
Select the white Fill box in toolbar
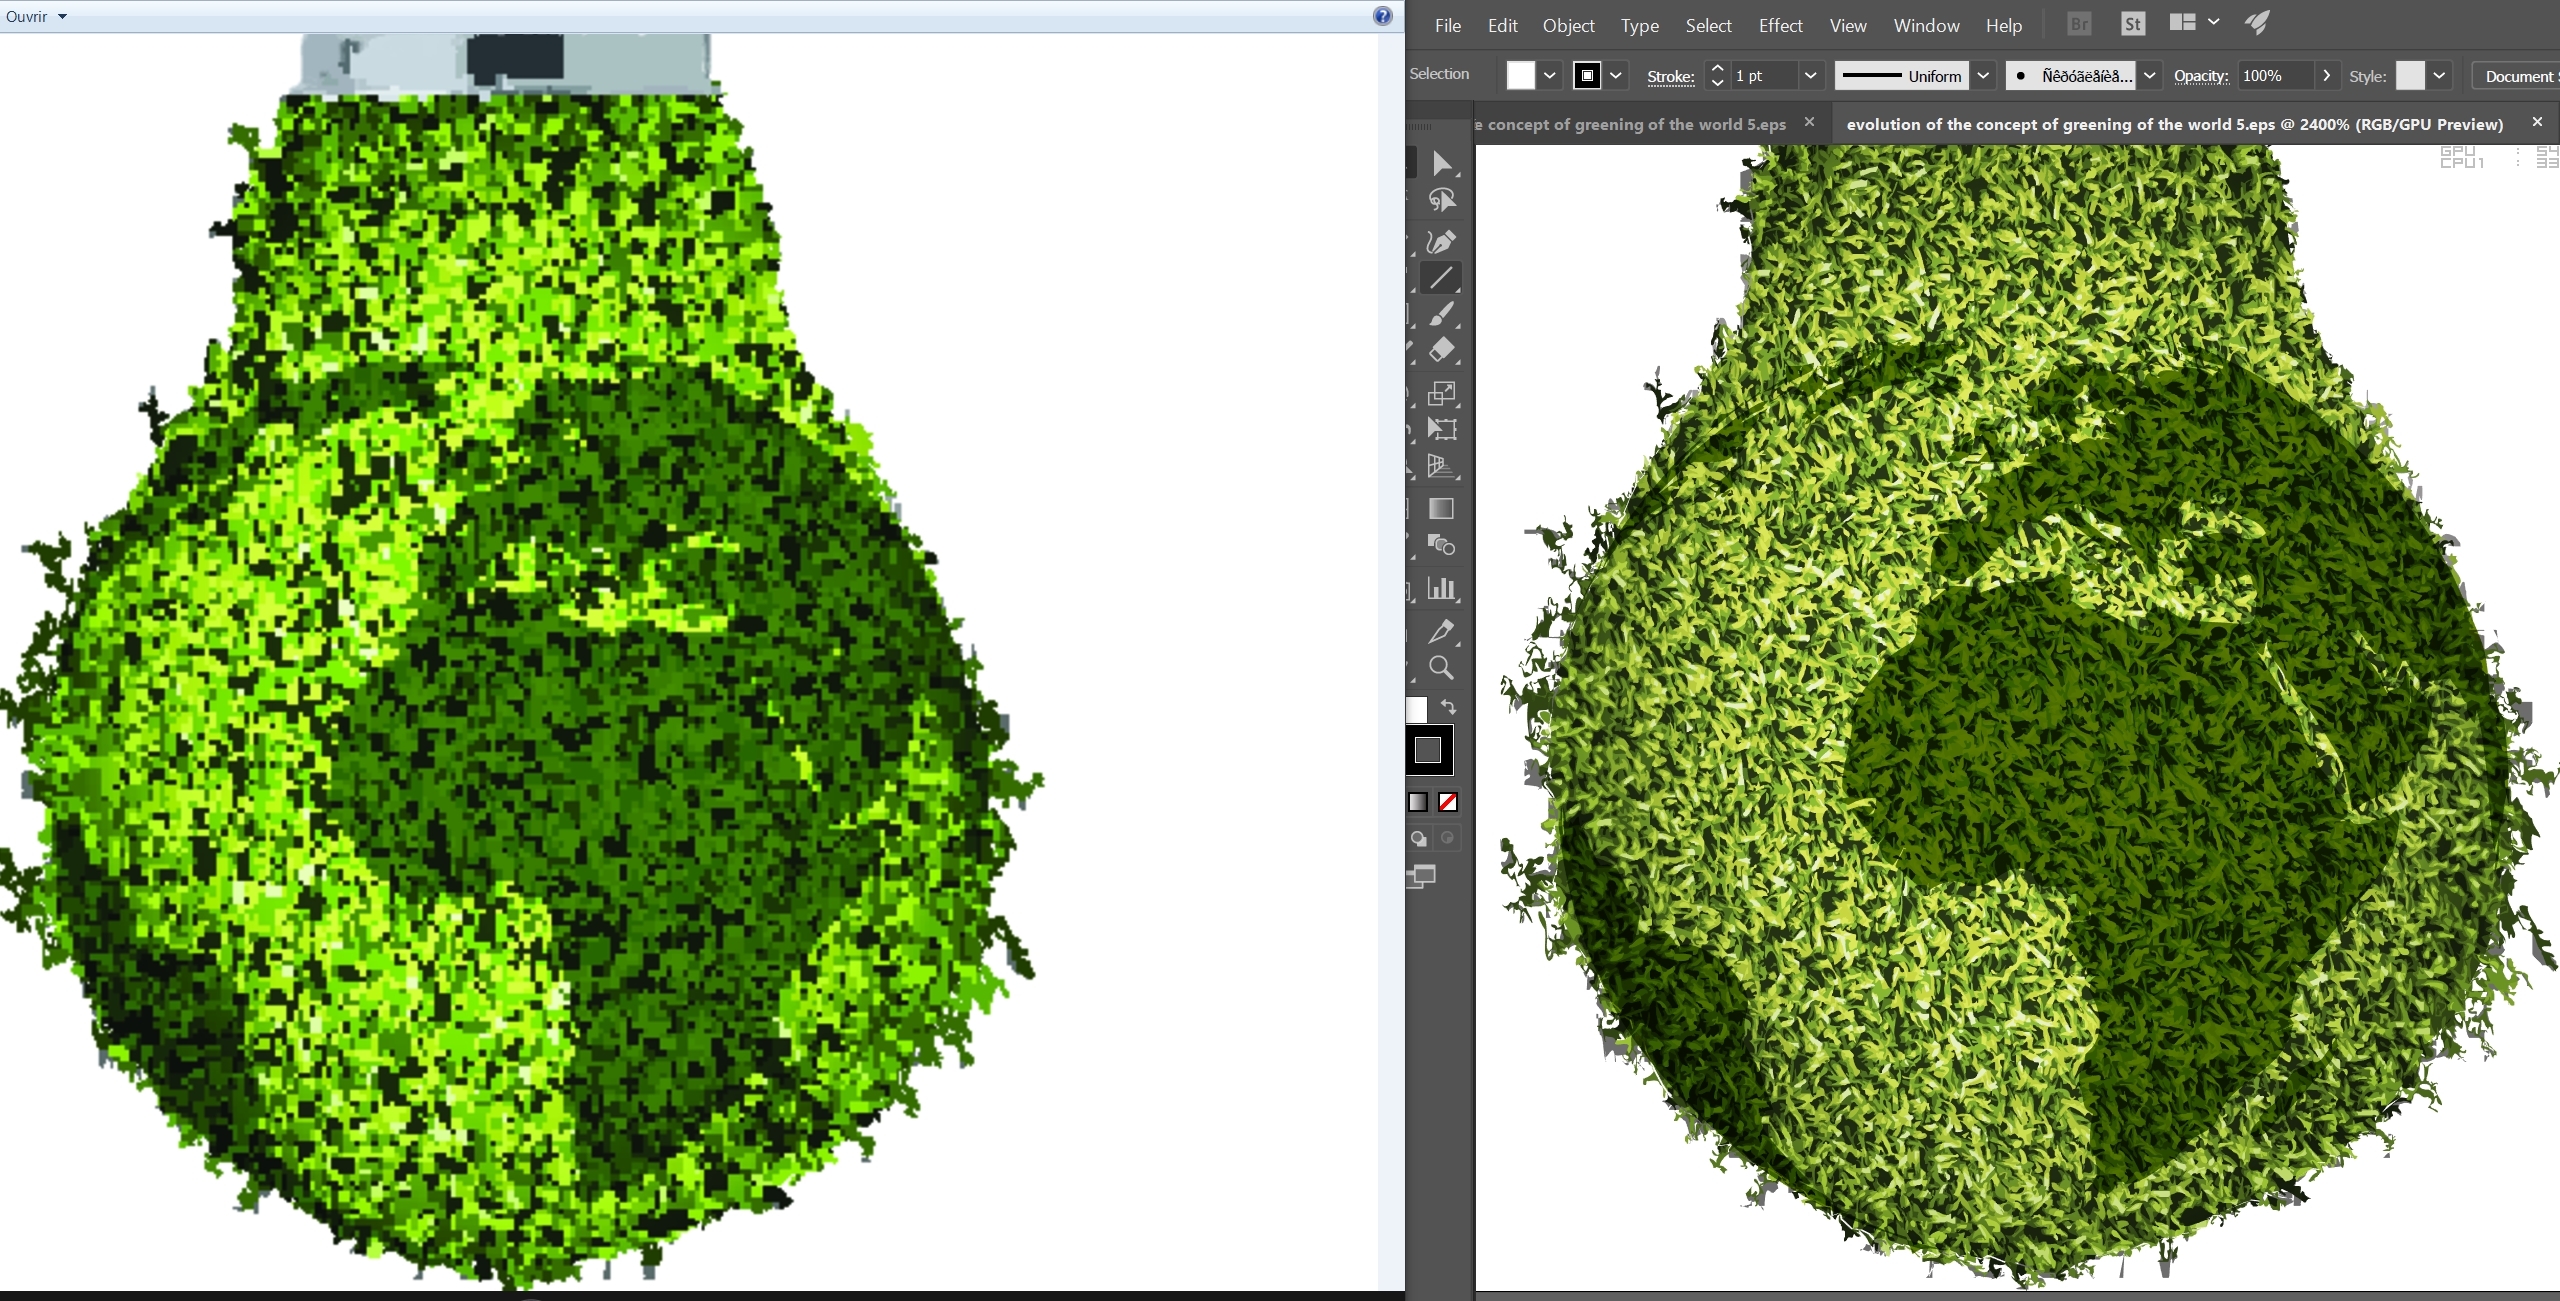point(1417,710)
